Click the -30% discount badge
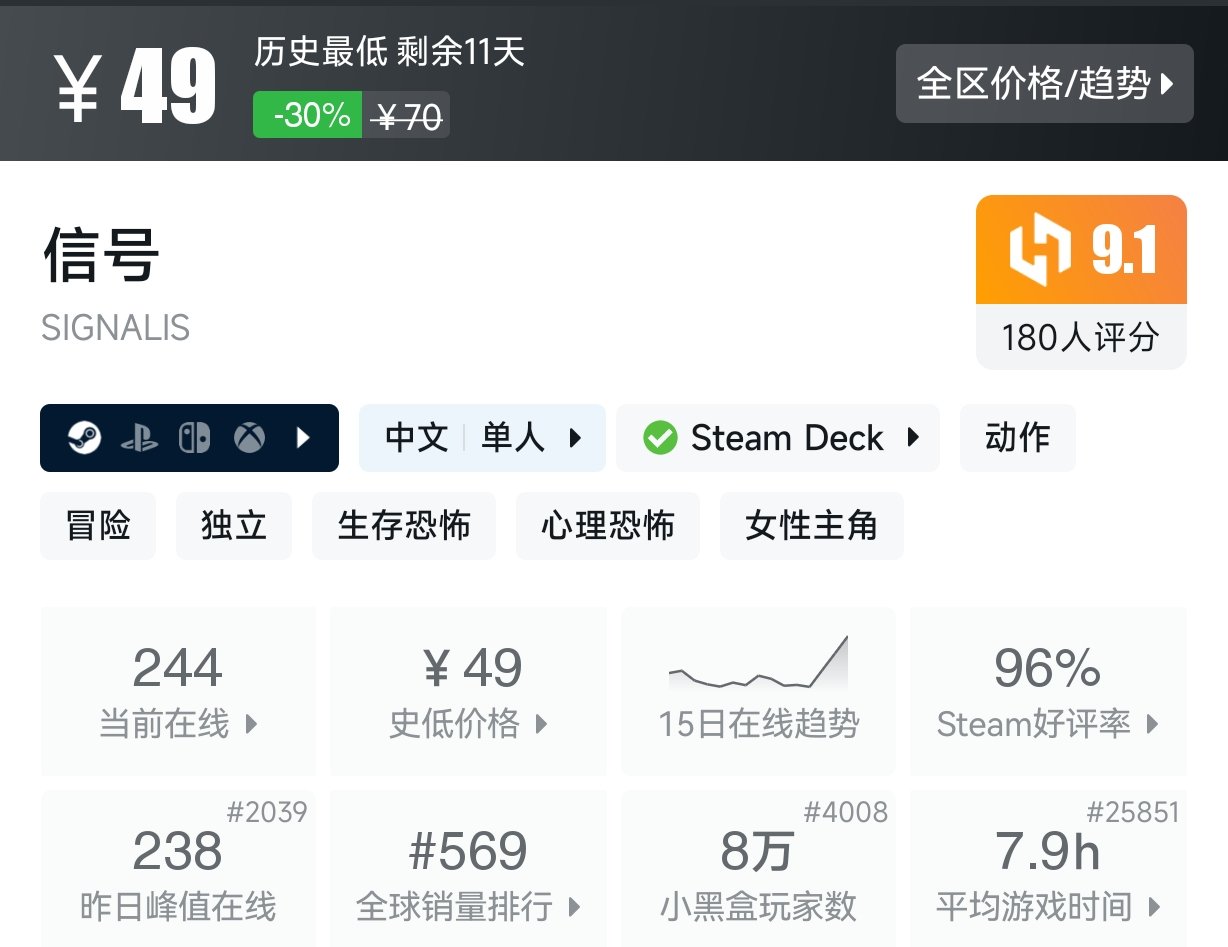The height and width of the screenshot is (947, 1228). pos(307,115)
